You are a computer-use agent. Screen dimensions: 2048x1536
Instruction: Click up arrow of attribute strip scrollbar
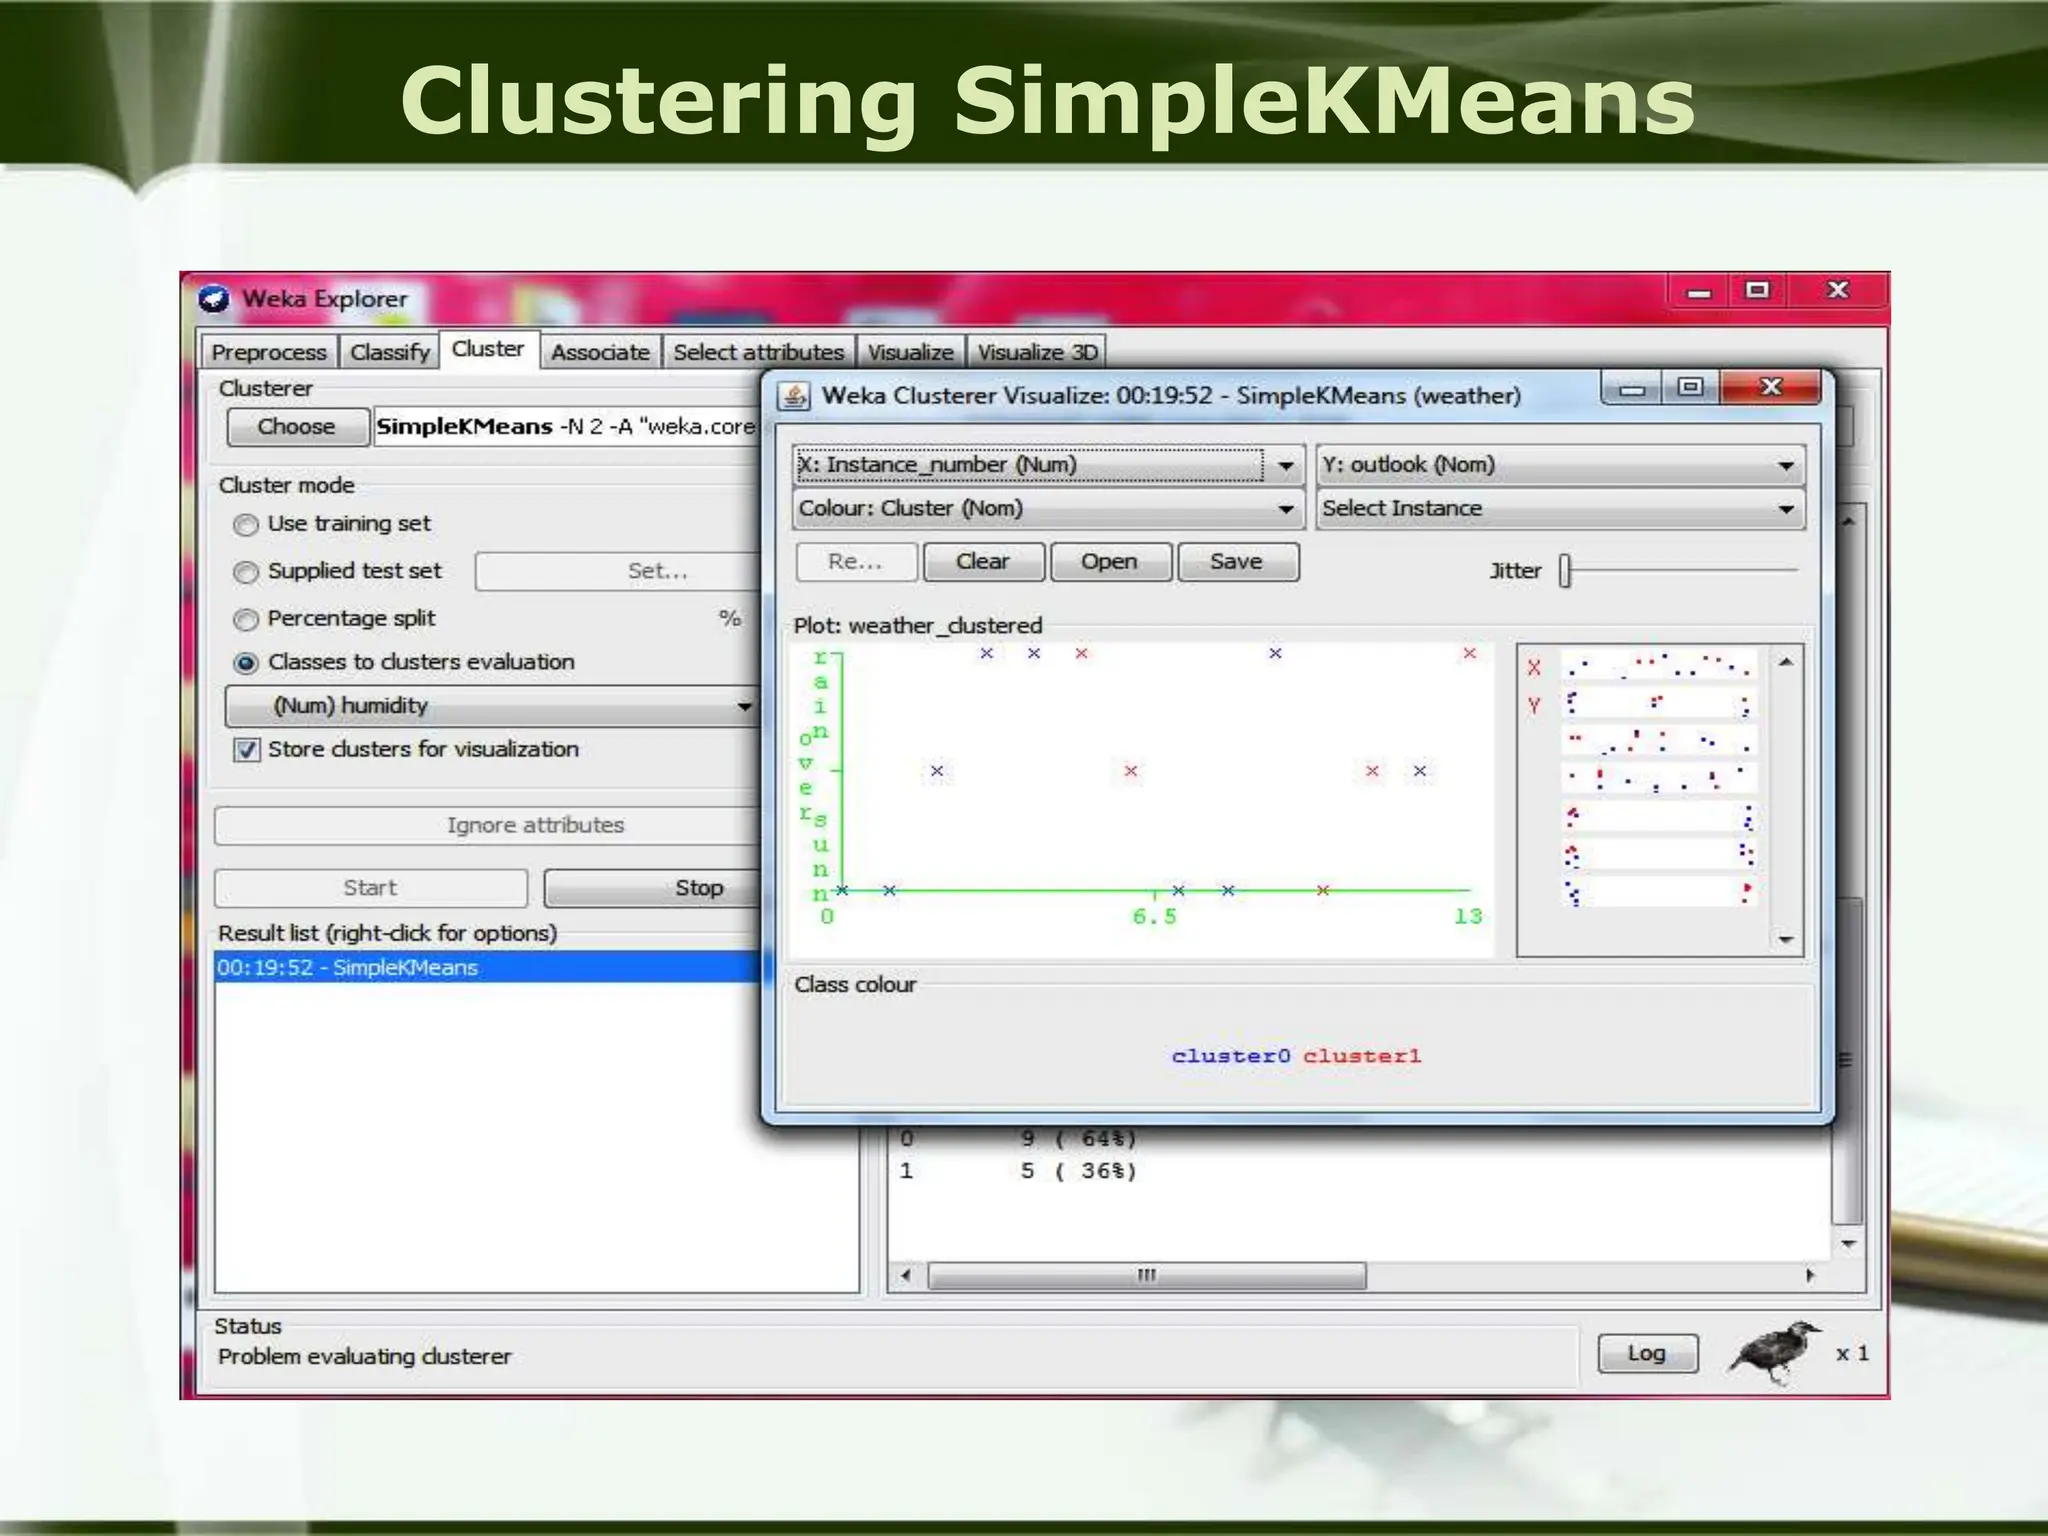point(1786,662)
